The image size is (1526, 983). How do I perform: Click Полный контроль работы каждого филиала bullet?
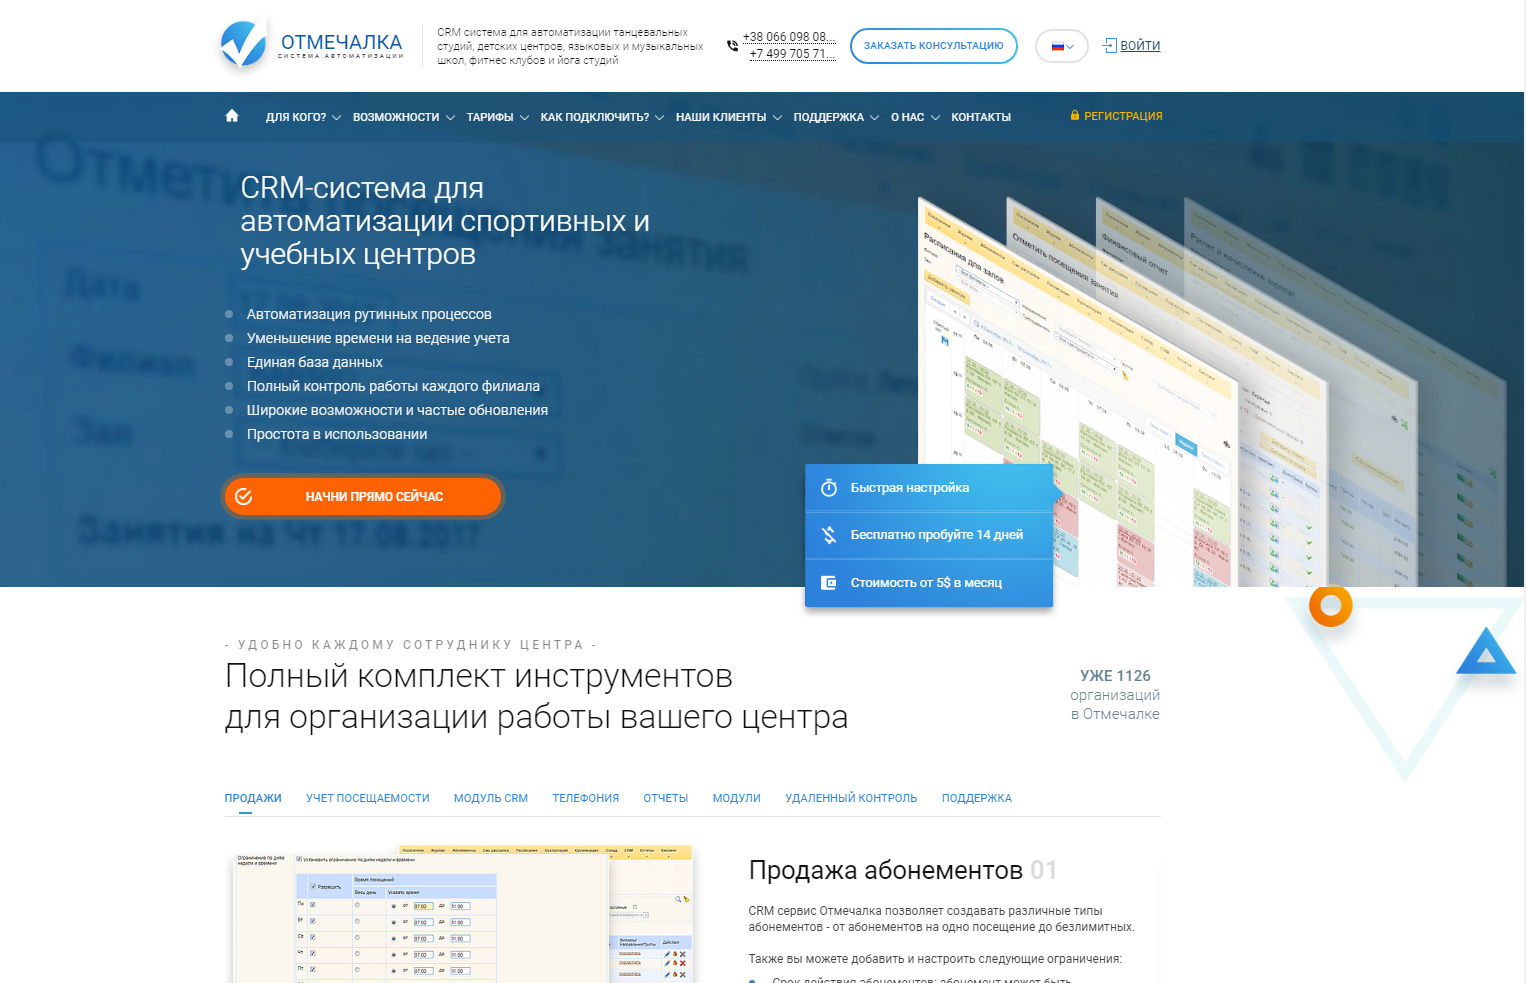click(x=393, y=386)
